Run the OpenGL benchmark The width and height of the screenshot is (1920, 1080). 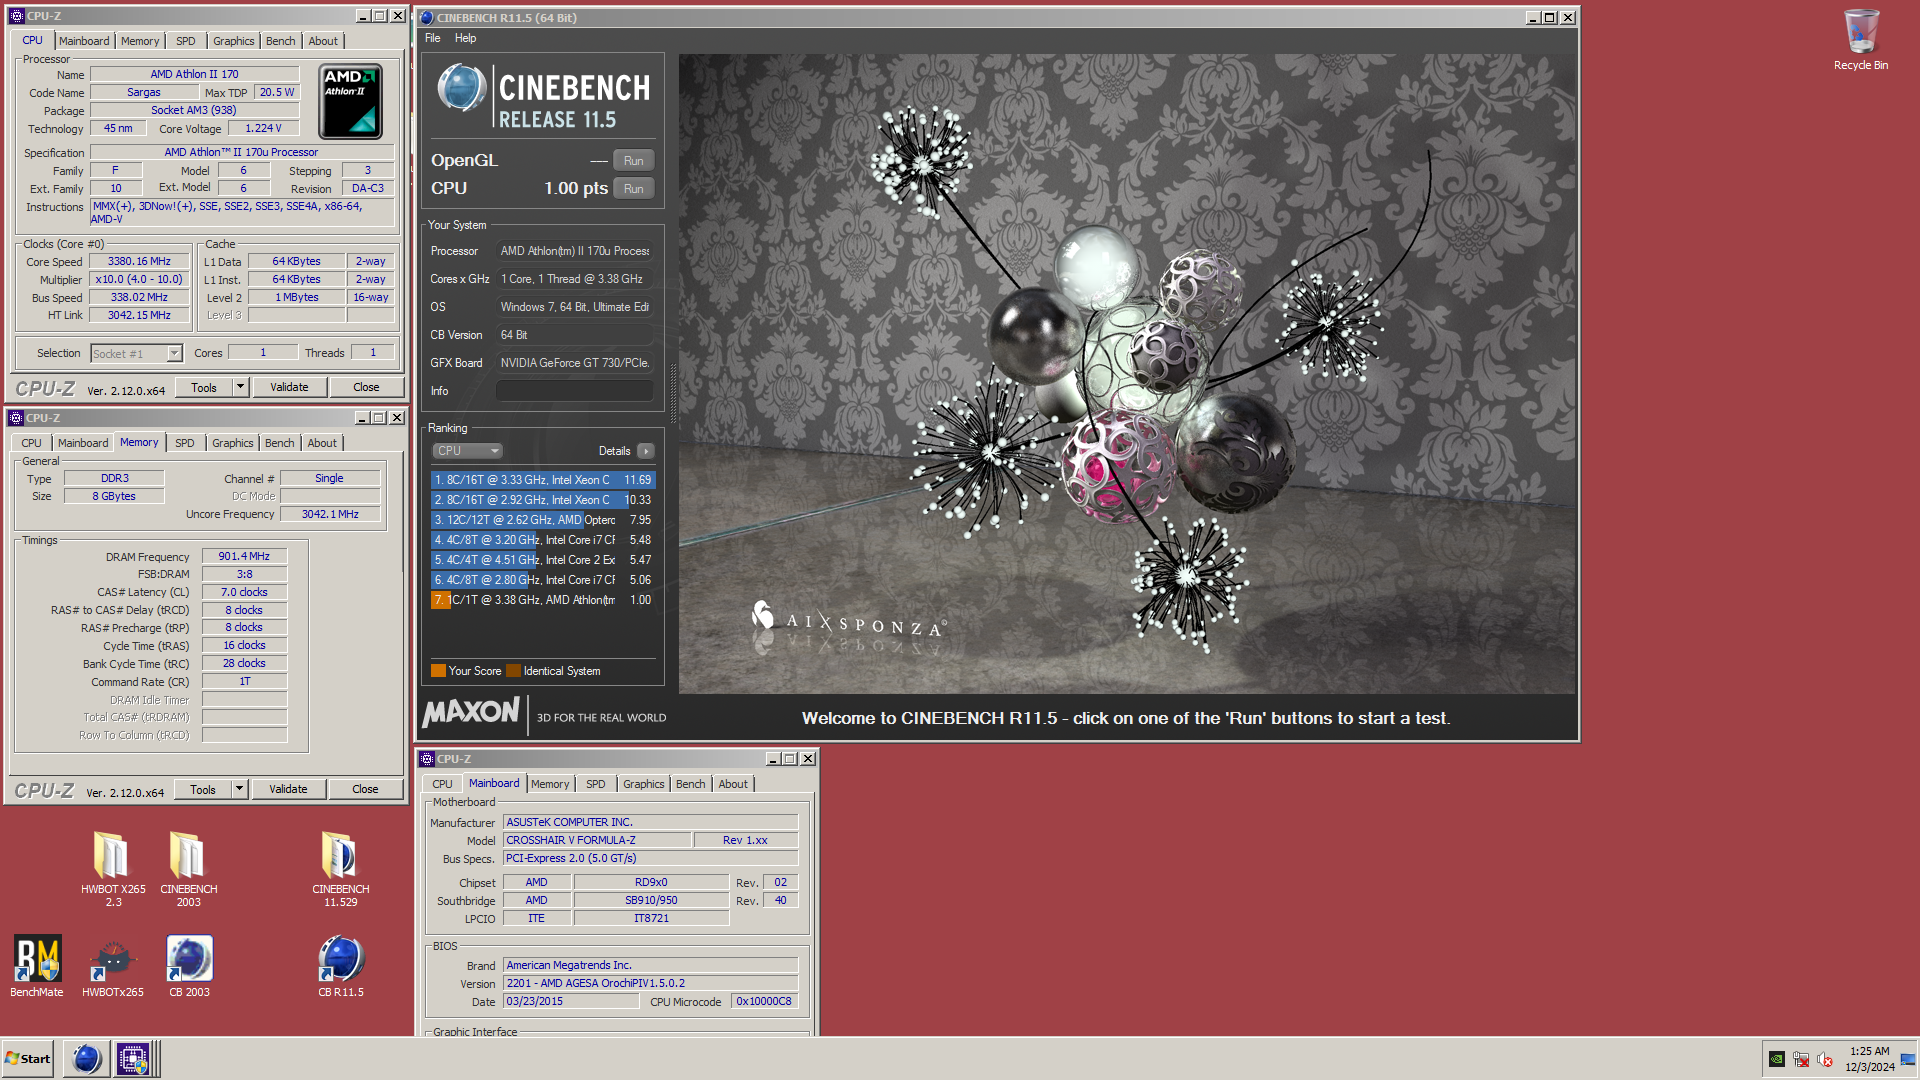coord(634,161)
